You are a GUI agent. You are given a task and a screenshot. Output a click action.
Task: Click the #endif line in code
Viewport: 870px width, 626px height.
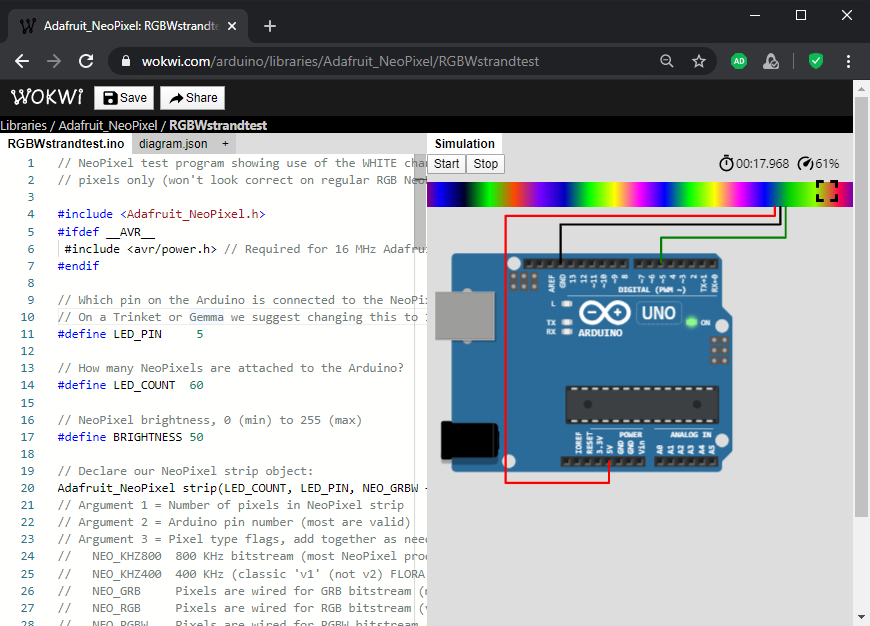click(x=78, y=266)
